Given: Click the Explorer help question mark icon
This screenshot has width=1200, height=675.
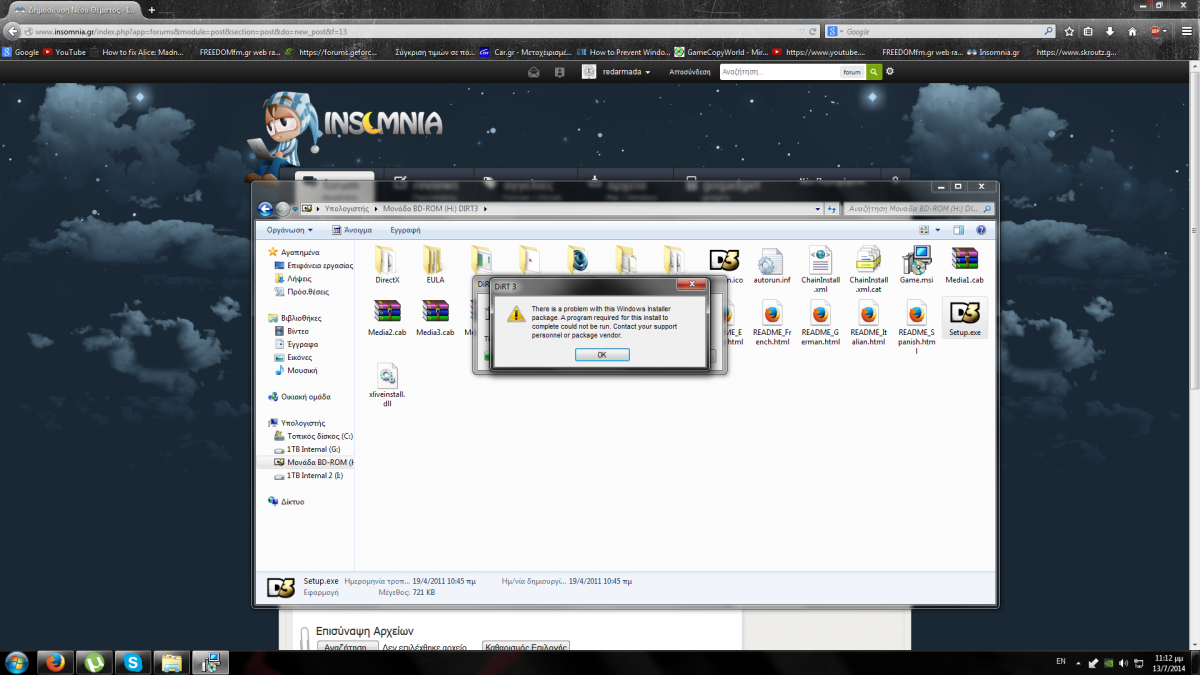Looking at the screenshot, I should pyautogui.click(x=980, y=230).
